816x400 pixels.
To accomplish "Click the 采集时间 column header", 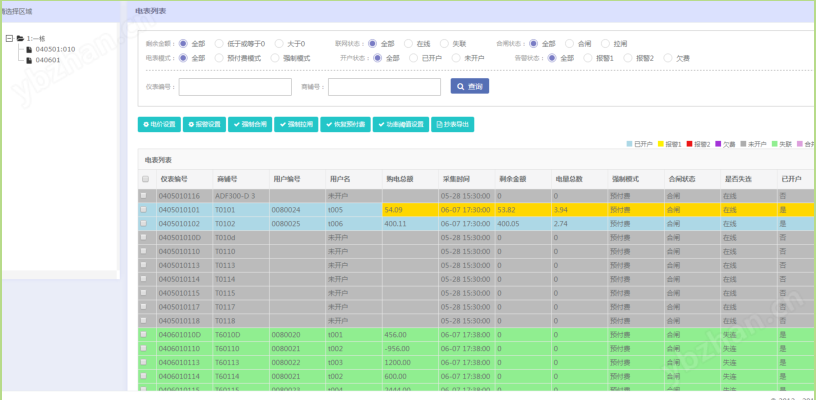I will click(x=455, y=179).
